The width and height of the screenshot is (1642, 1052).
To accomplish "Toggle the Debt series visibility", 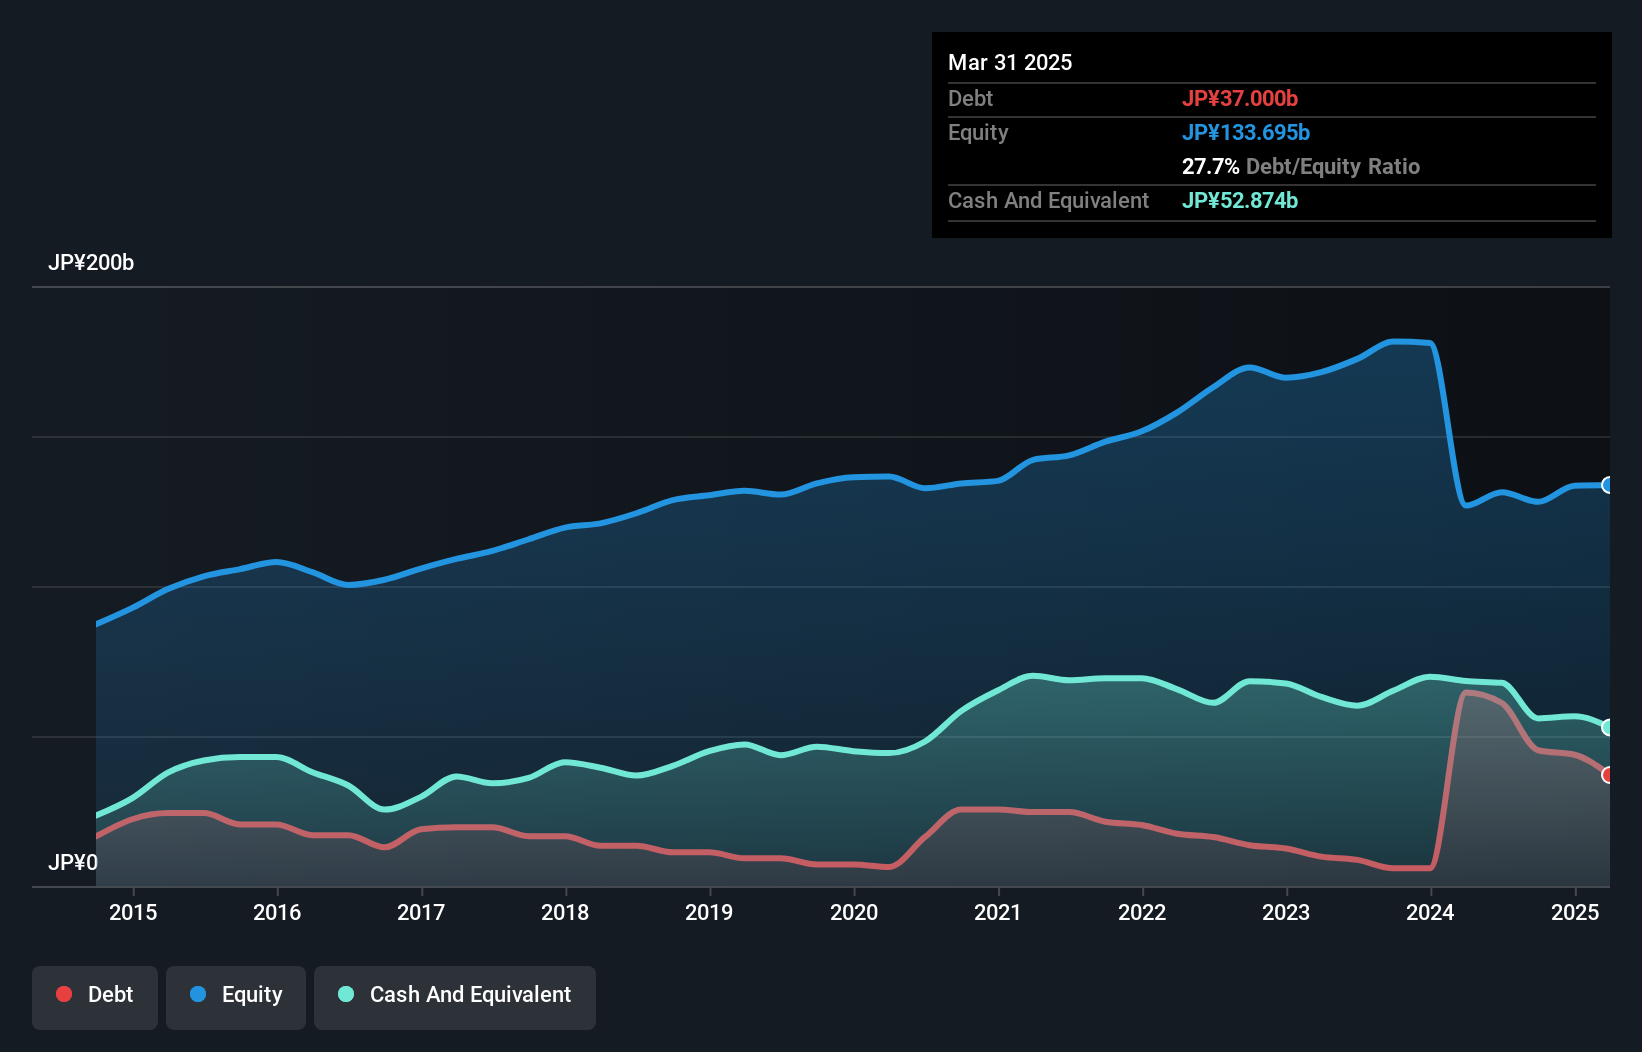I will [x=95, y=995].
